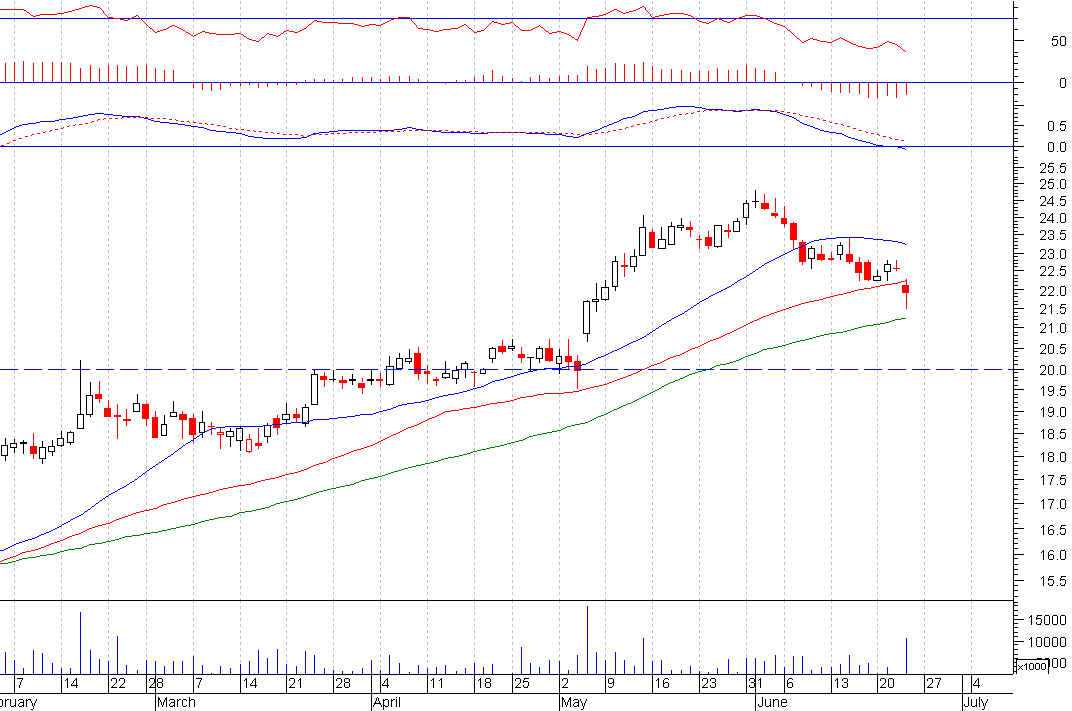Click the x1000 volume scale box

point(1031,666)
